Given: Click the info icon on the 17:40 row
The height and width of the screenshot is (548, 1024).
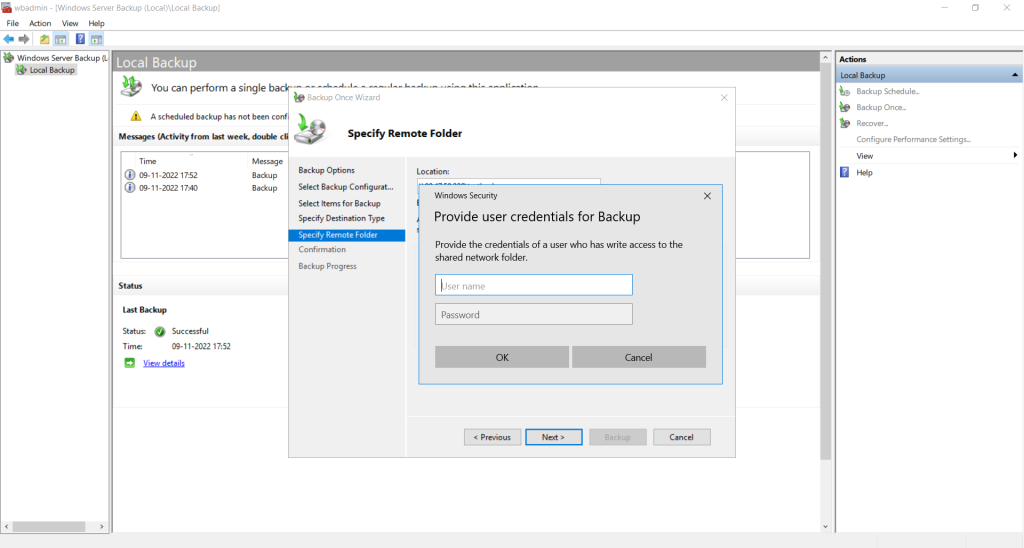Looking at the screenshot, I should [x=129, y=187].
